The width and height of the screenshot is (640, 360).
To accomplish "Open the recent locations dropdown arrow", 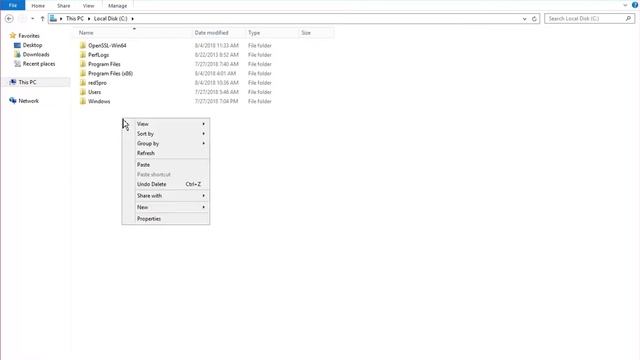I will point(33,18).
